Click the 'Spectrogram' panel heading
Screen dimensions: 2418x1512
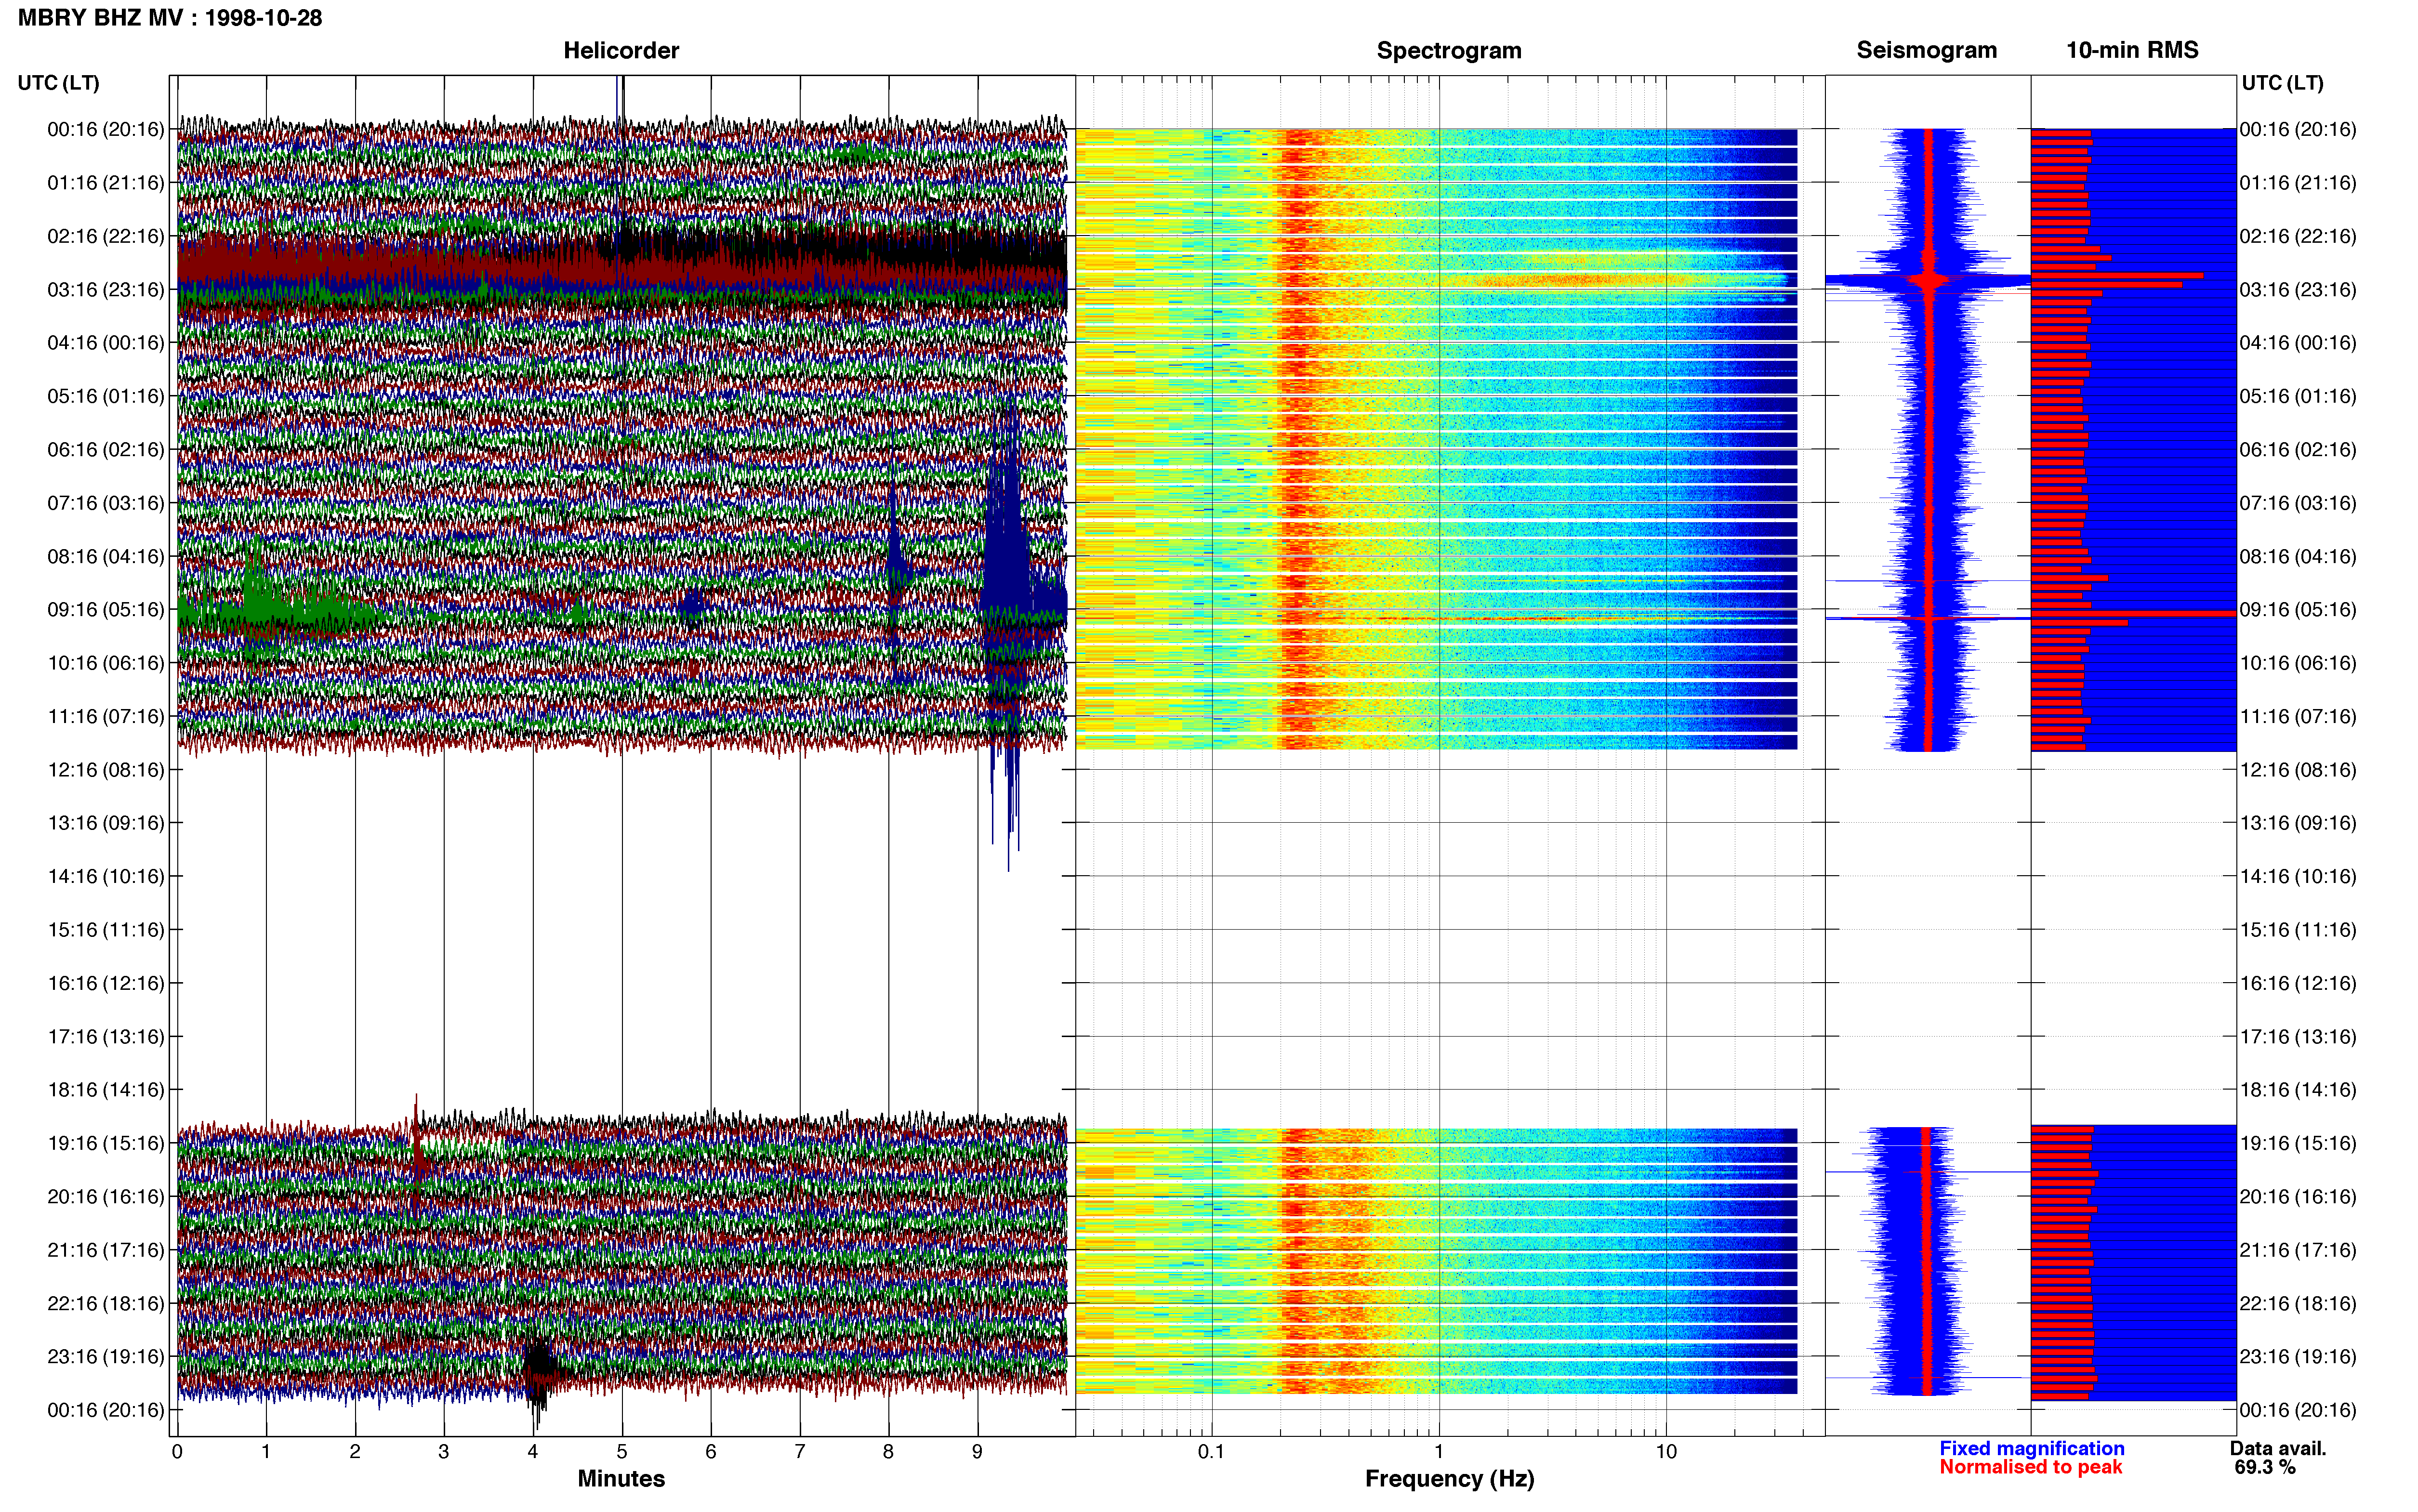click(x=1449, y=50)
